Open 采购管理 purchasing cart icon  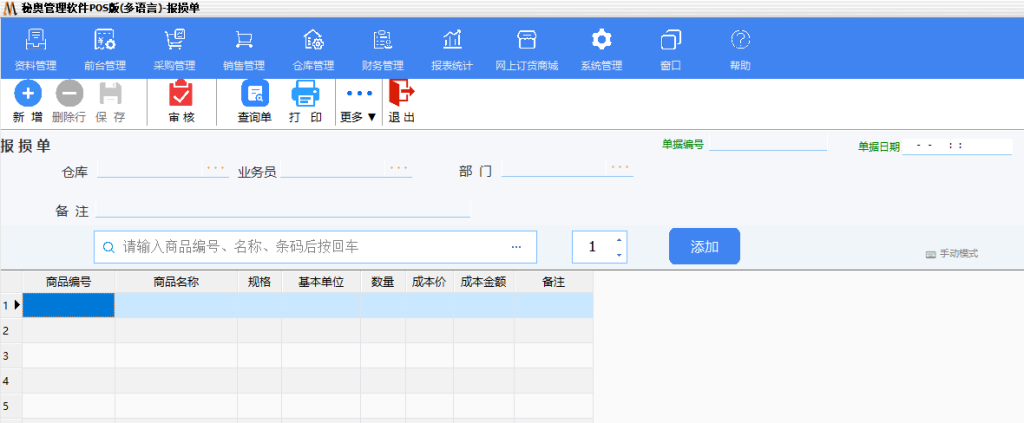click(x=174, y=41)
